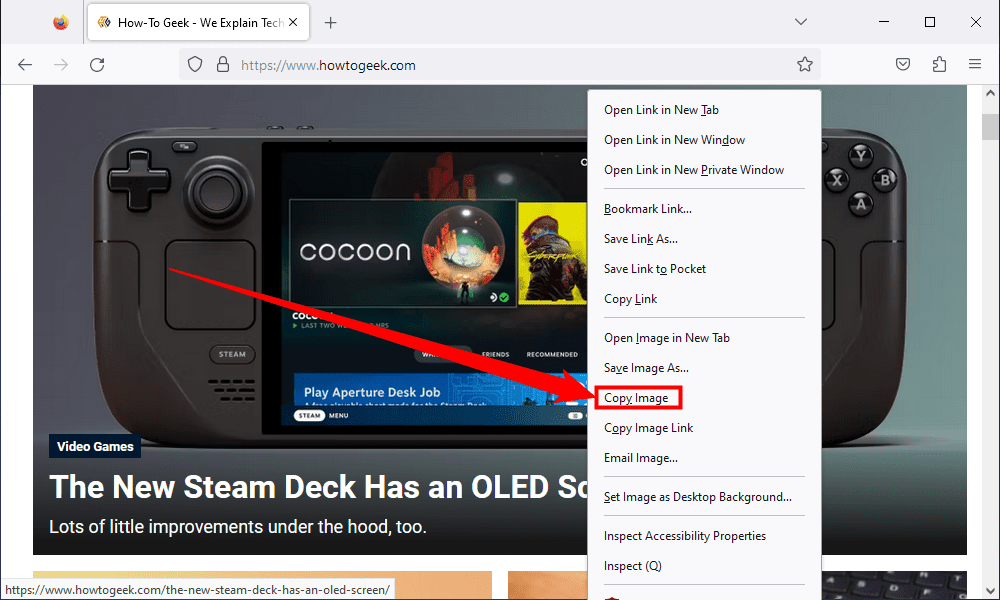Click the site security padlock icon
1000x600 pixels.
(x=223, y=65)
